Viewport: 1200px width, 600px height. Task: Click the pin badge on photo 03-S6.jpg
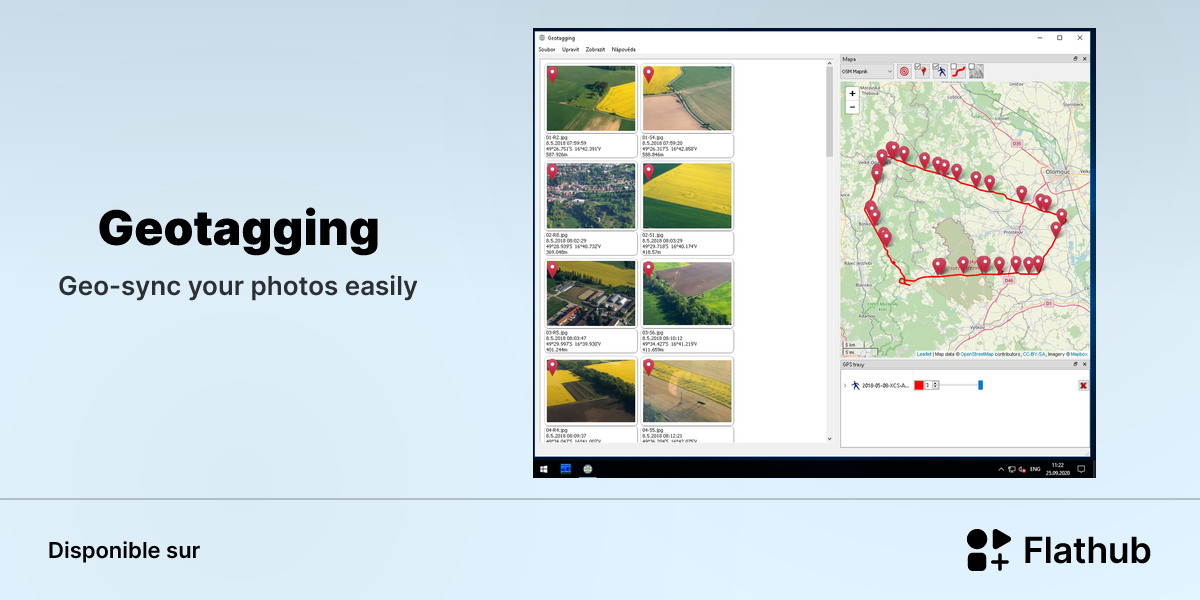(x=649, y=271)
